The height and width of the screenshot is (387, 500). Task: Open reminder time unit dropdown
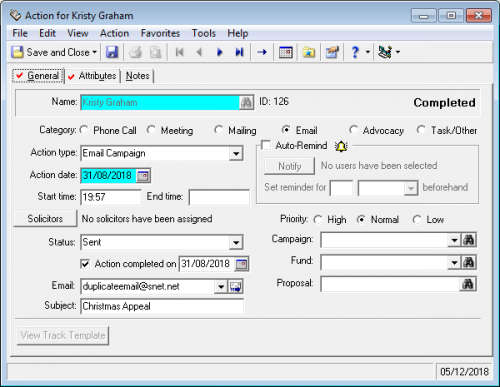(411, 188)
